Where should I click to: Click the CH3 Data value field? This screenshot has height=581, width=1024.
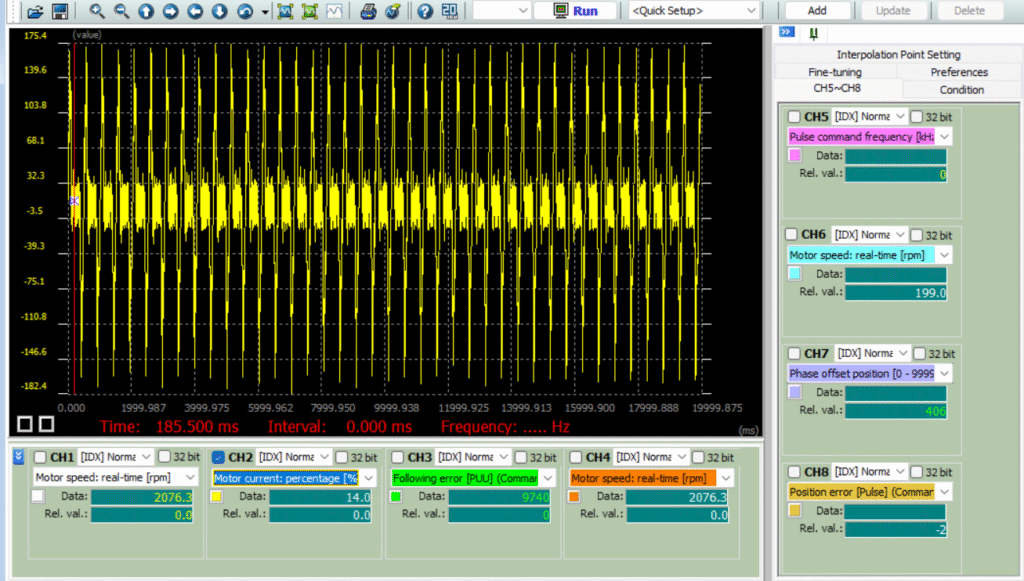click(501, 496)
